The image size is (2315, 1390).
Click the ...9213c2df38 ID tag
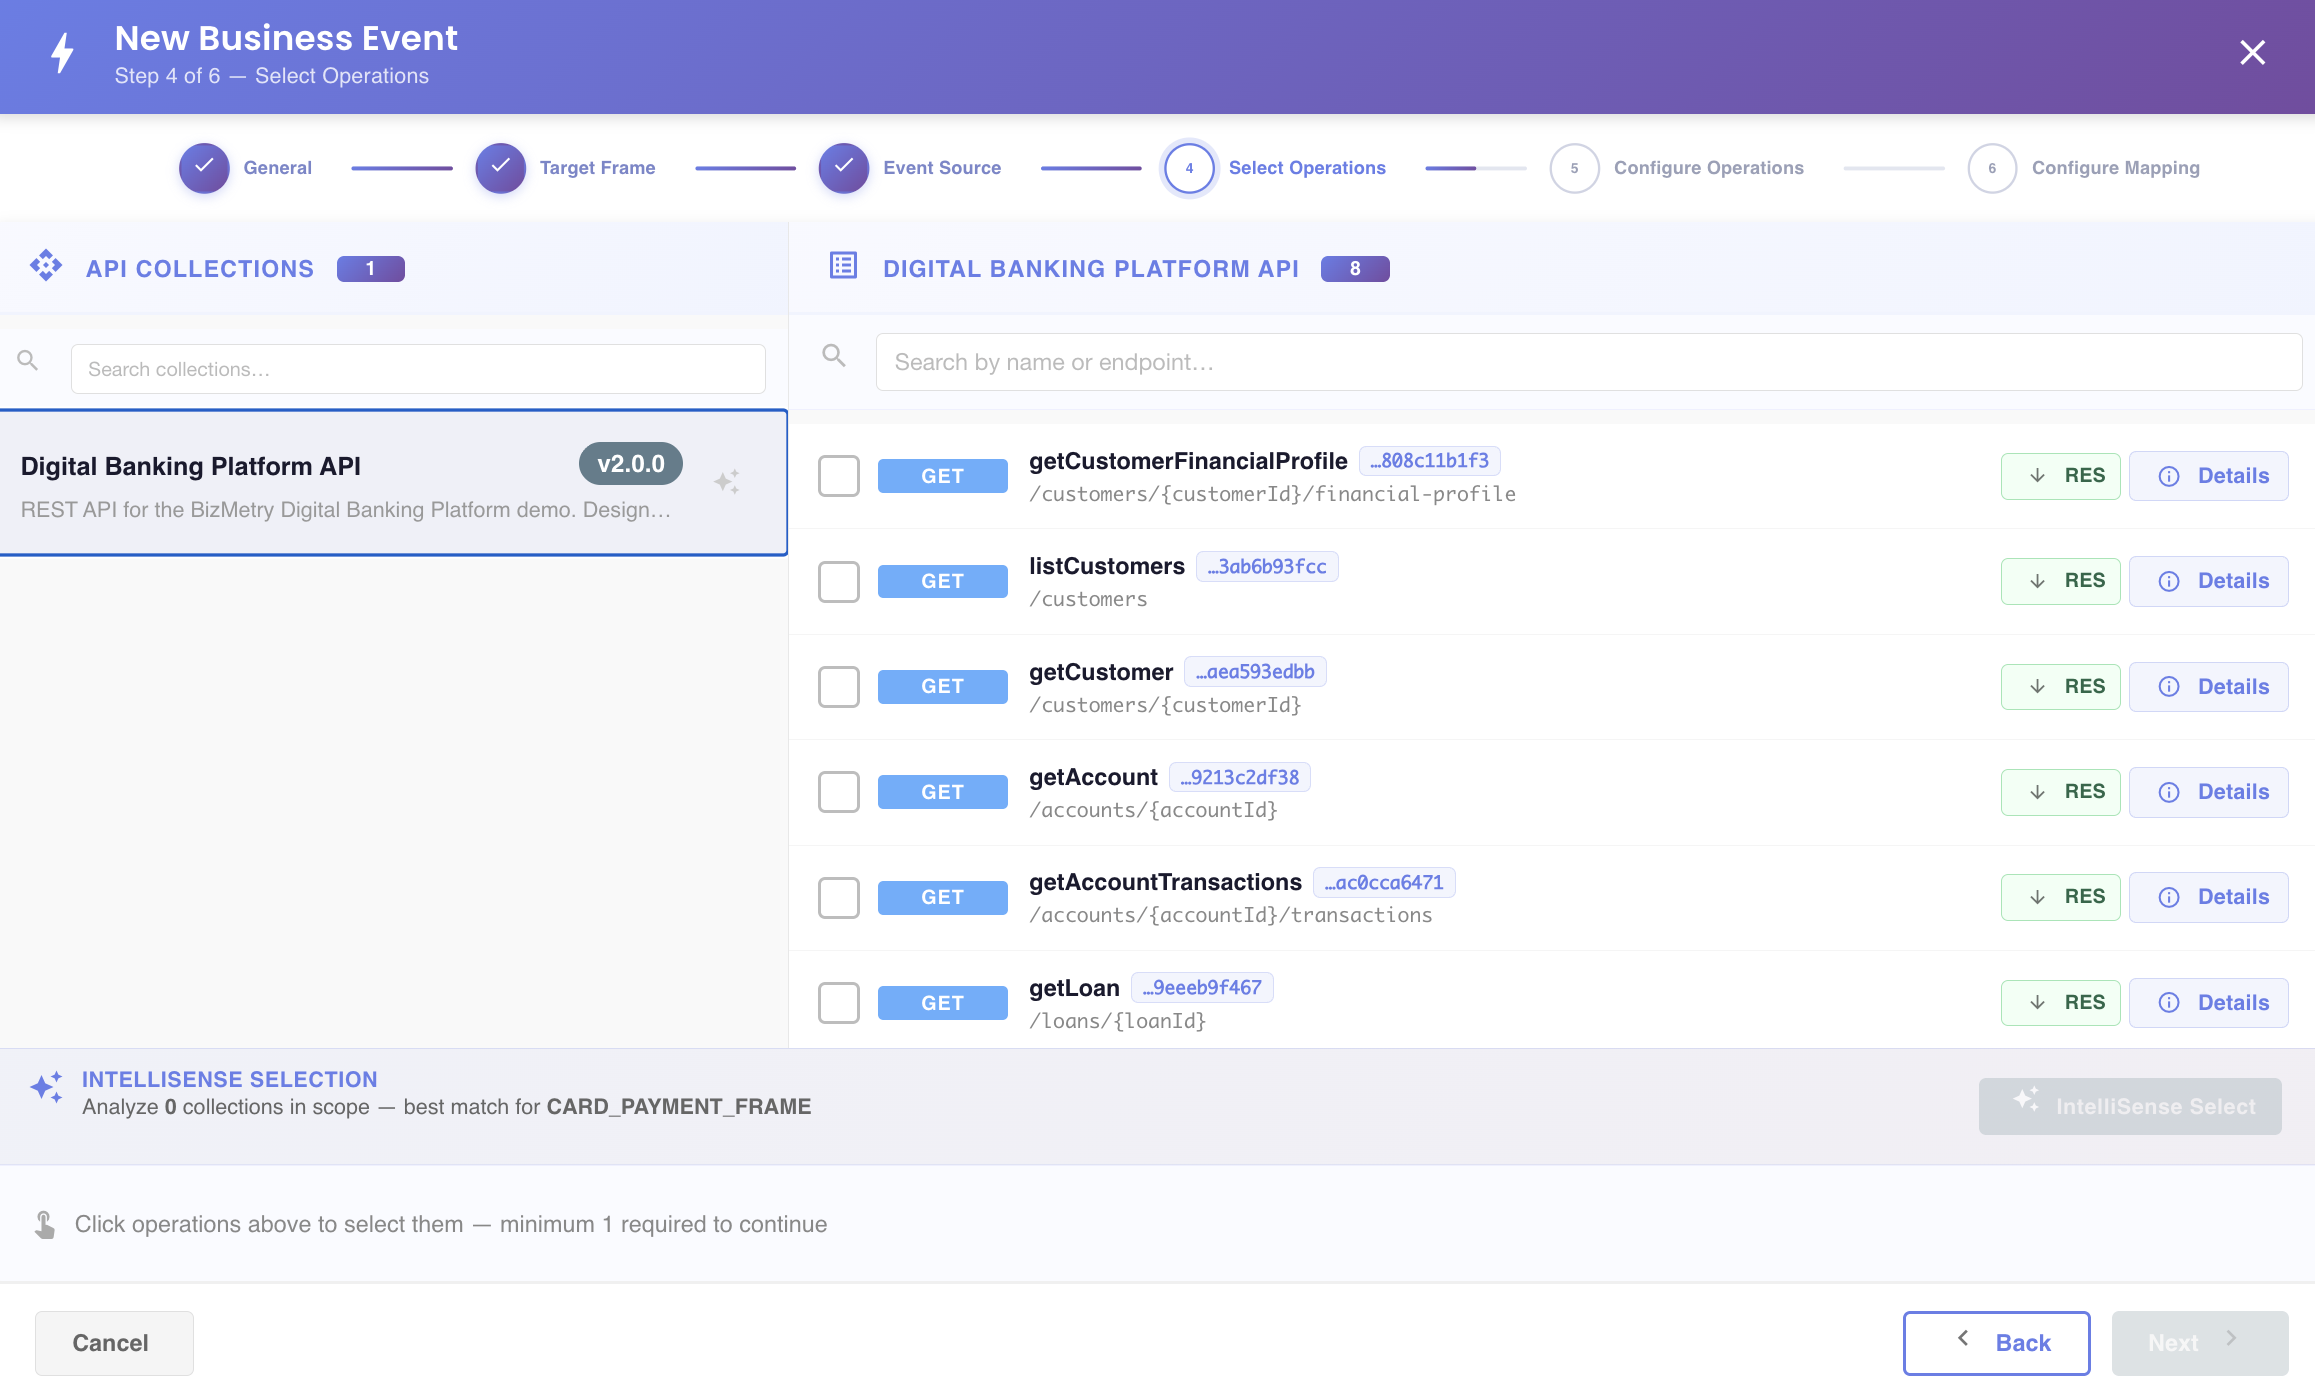1239,777
